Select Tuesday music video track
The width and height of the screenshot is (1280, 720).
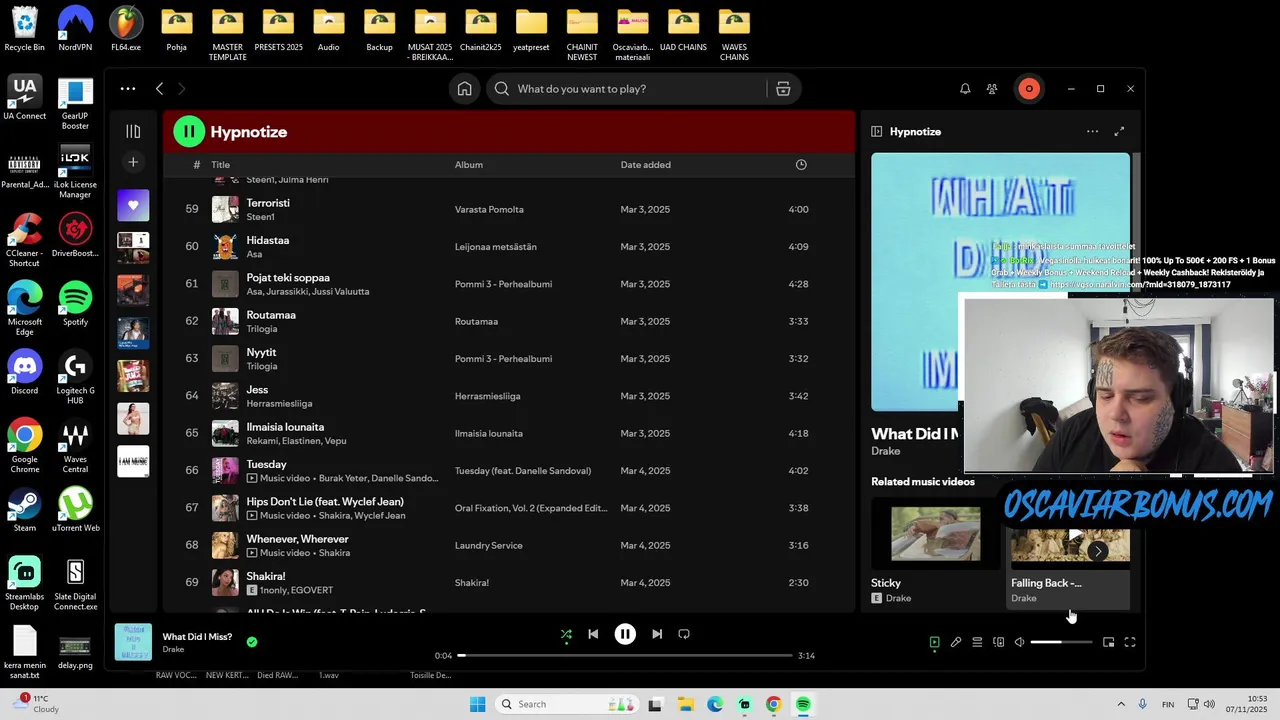tap(510, 471)
